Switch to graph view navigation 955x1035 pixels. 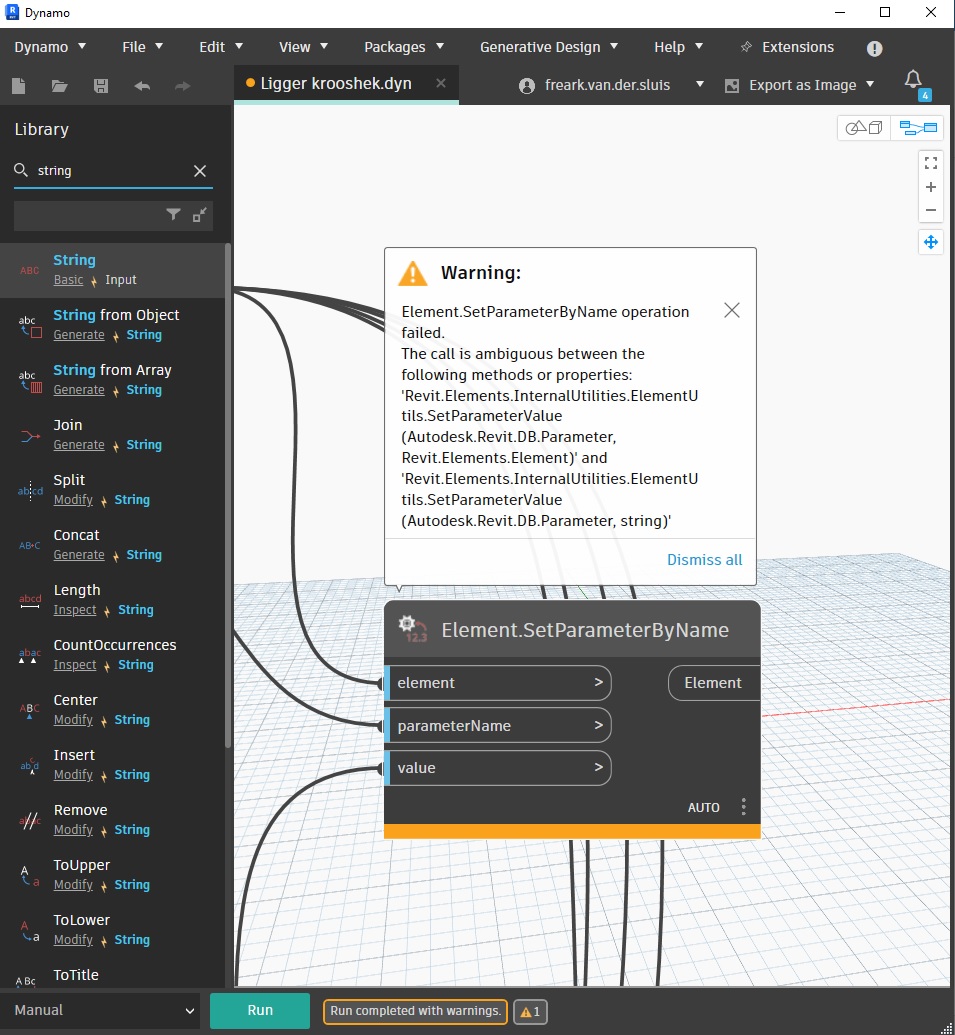pyautogui.click(x=918, y=128)
